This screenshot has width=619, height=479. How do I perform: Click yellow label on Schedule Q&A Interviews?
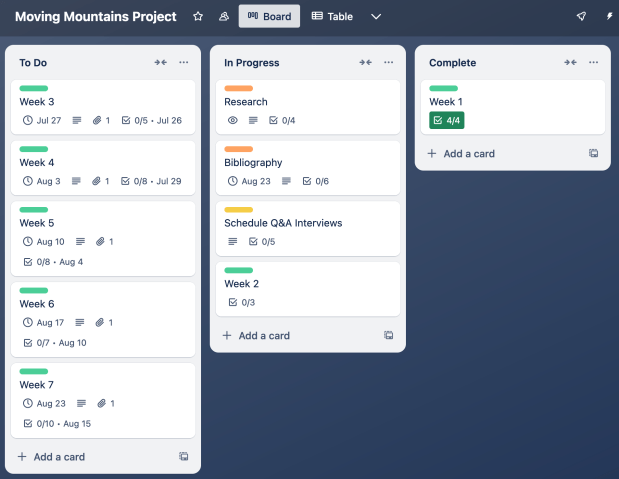(238, 210)
